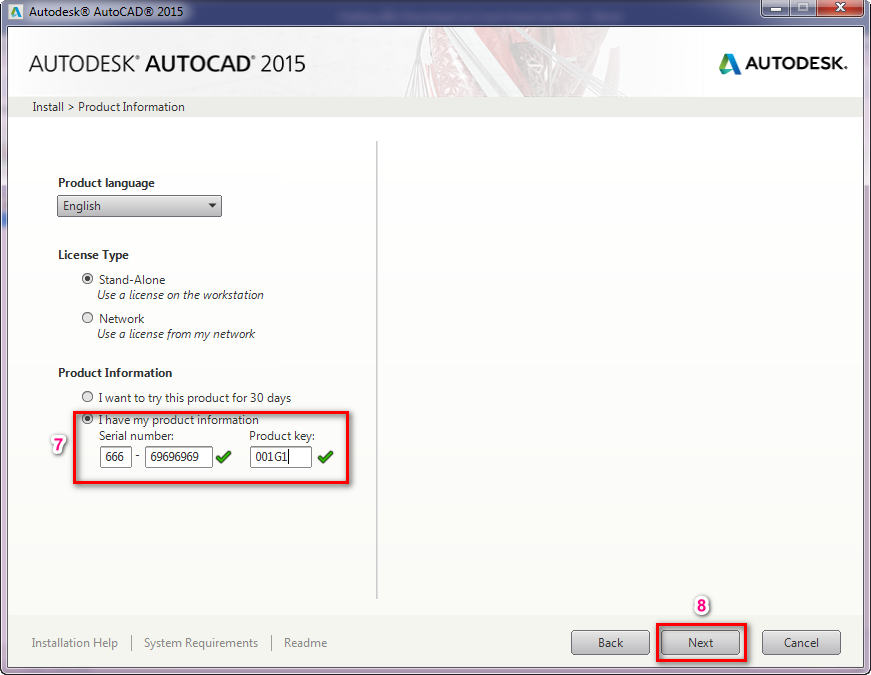Minimize the installer window

(777, 8)
